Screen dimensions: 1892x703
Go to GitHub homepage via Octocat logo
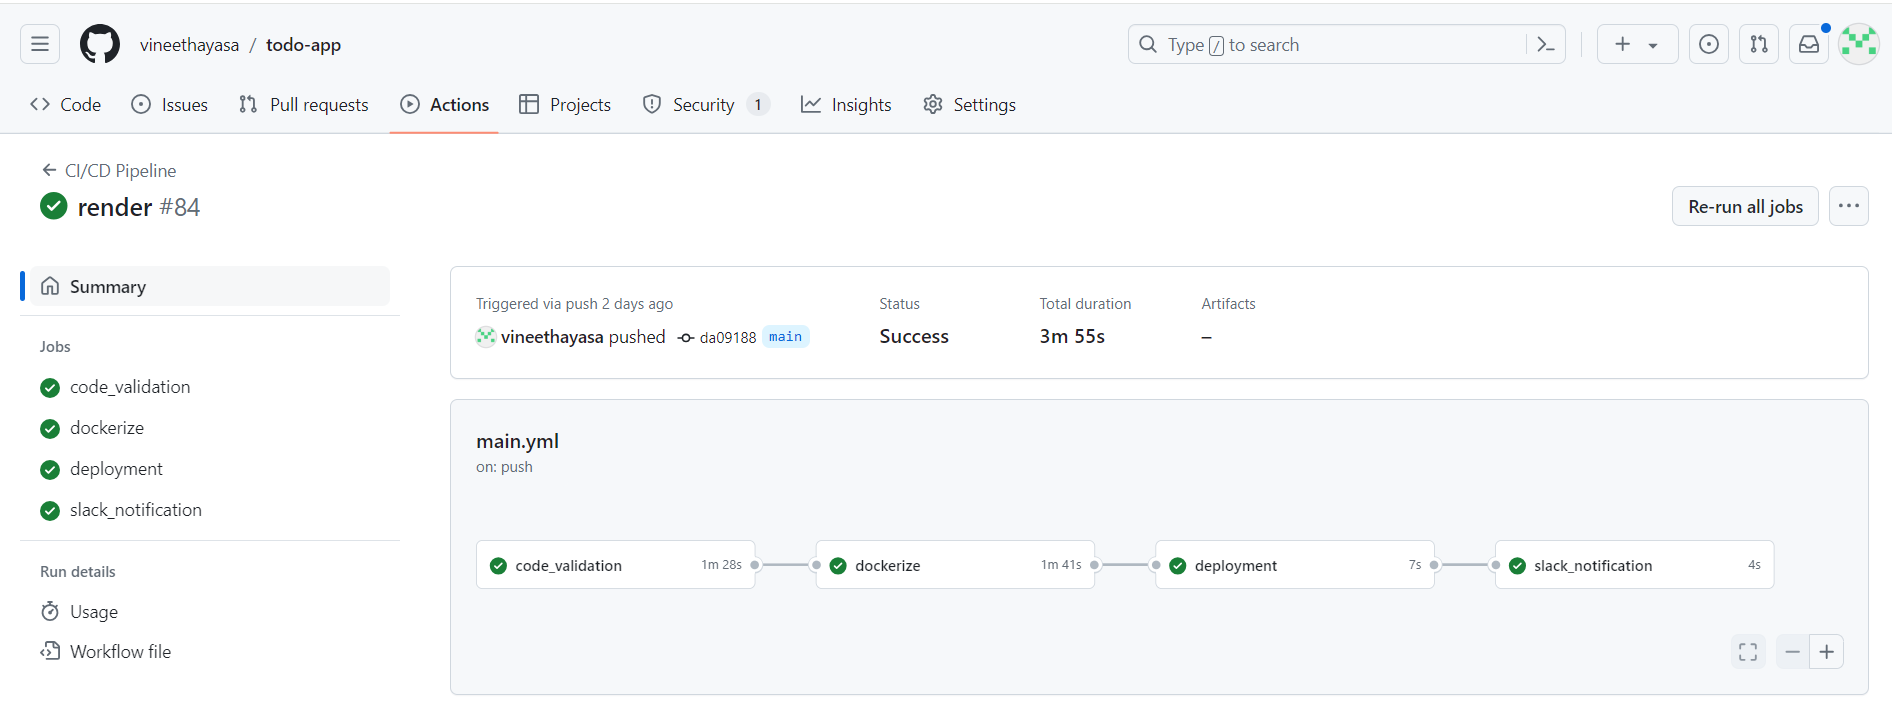point(100,44)
